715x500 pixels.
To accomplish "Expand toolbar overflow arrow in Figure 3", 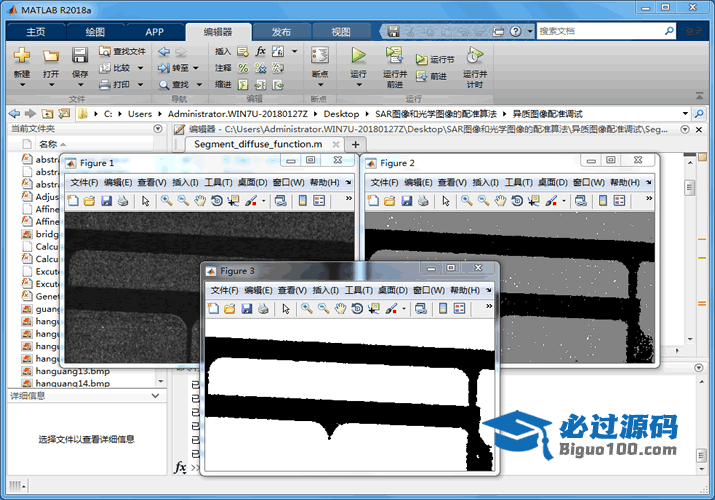I will [x=489, y=306].
